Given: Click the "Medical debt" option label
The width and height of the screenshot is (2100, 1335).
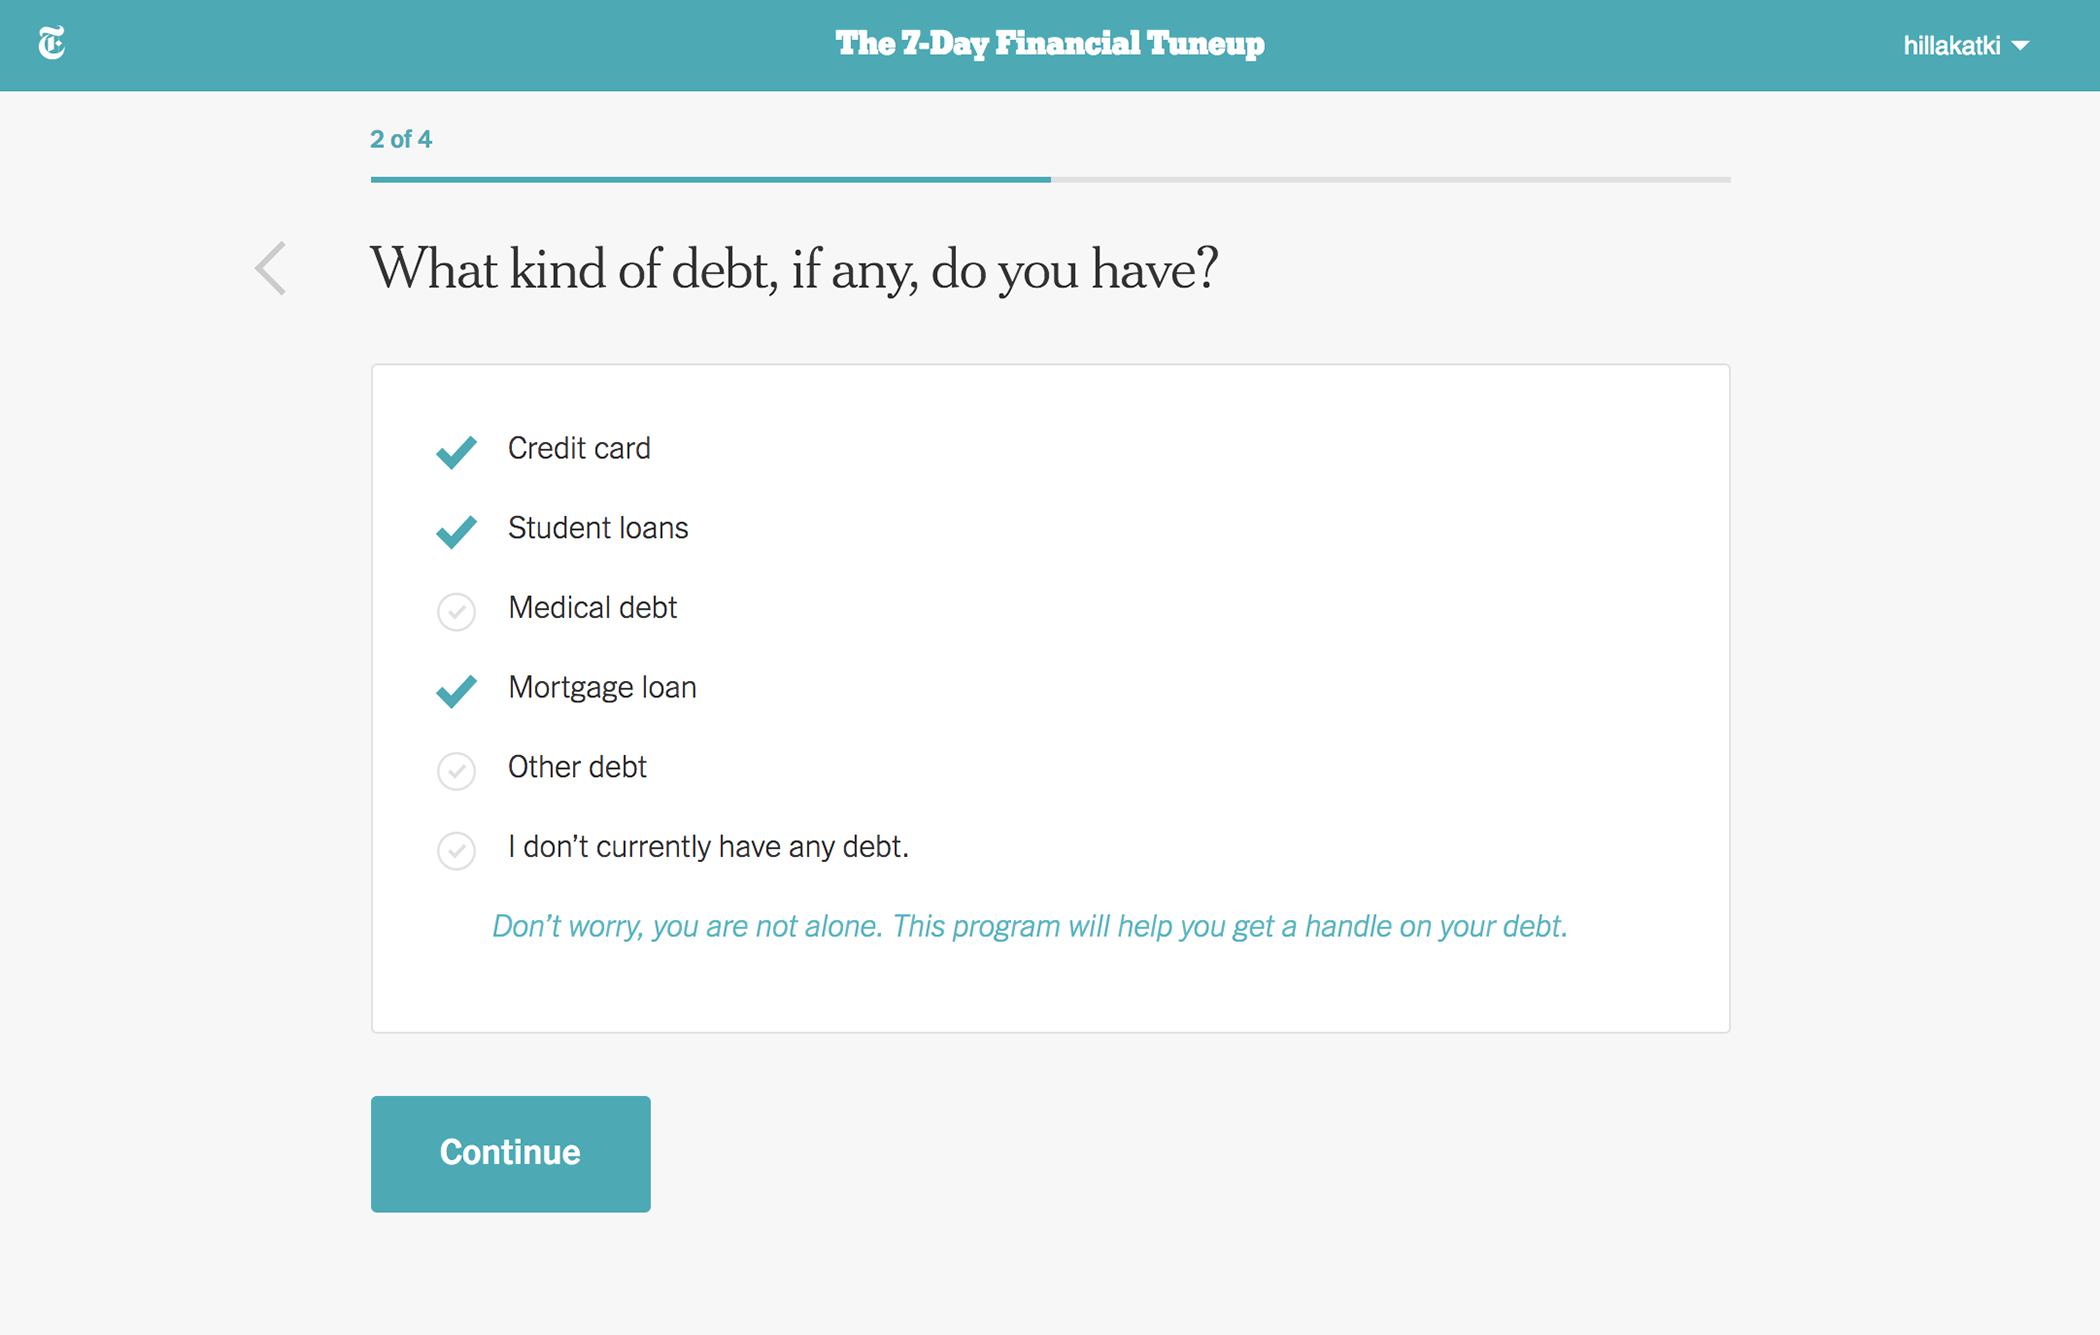Looking at the screenshot, I should [x=592, y=608].
